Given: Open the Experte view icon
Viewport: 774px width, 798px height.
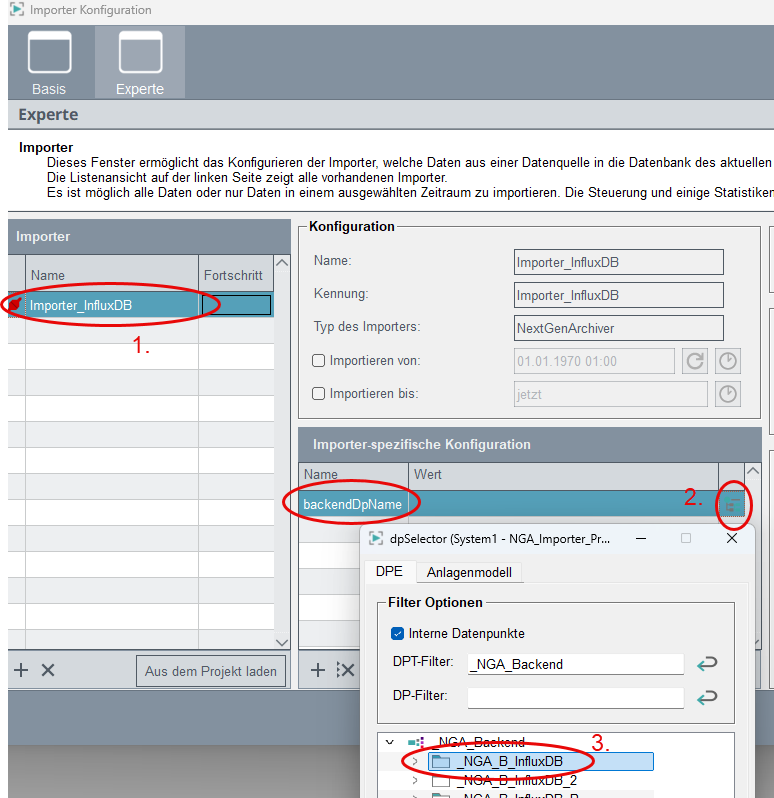Looking at the screenshot, I should click(x=140, y=52).
